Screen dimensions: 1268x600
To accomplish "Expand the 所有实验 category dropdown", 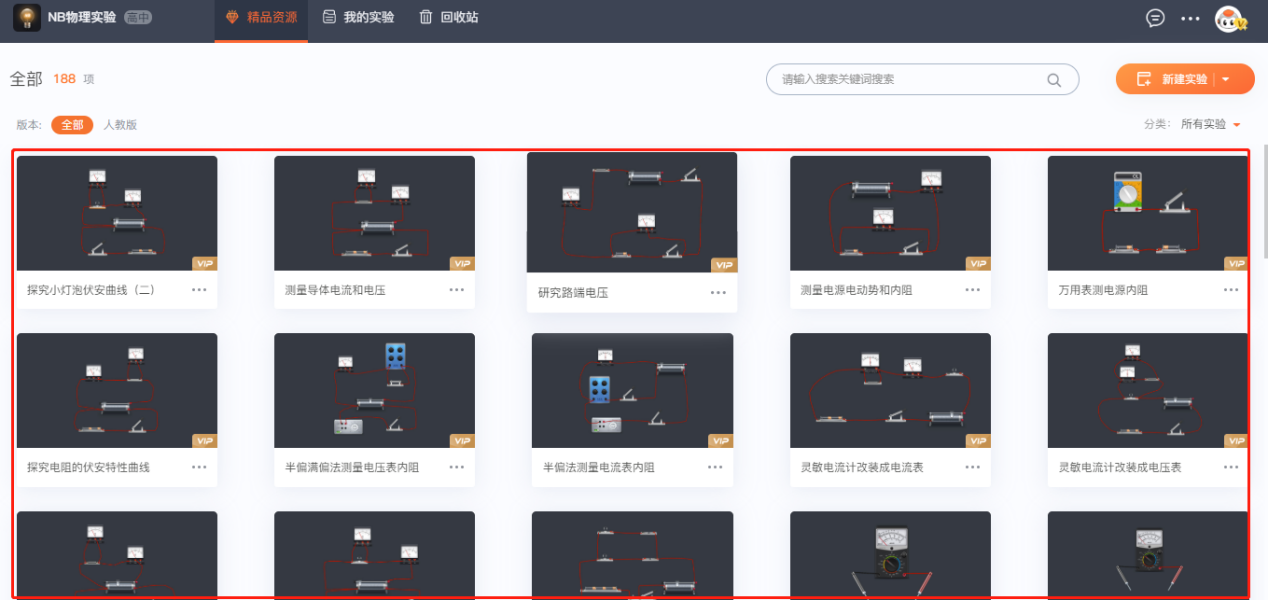I will (x=1210, y=125).
